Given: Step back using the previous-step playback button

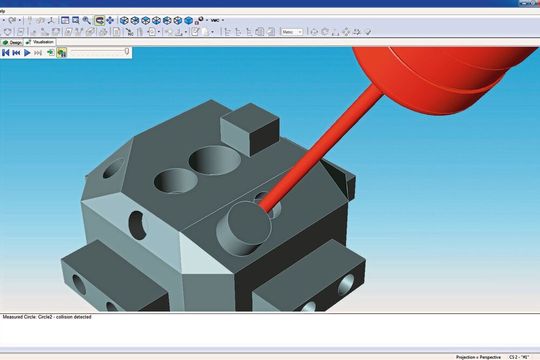Looking at the screenshot, I should tap(16, 53).
